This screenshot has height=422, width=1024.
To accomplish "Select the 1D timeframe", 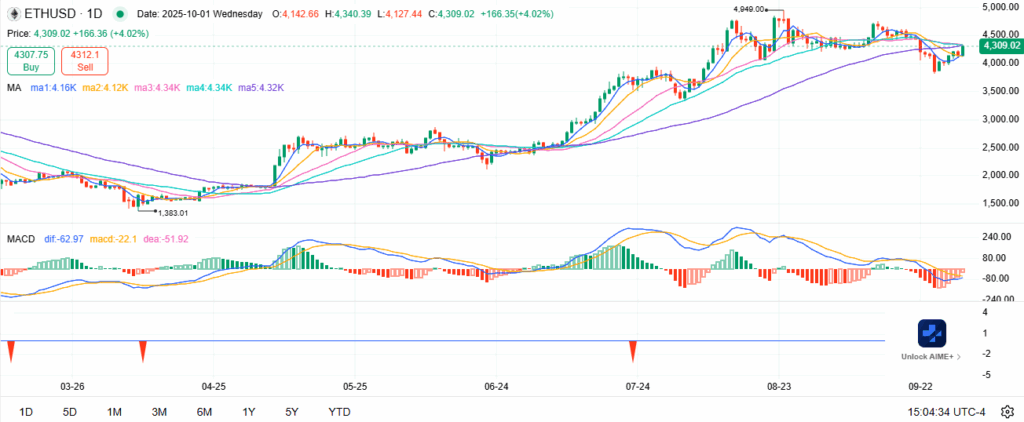I will tap(26, 411).
